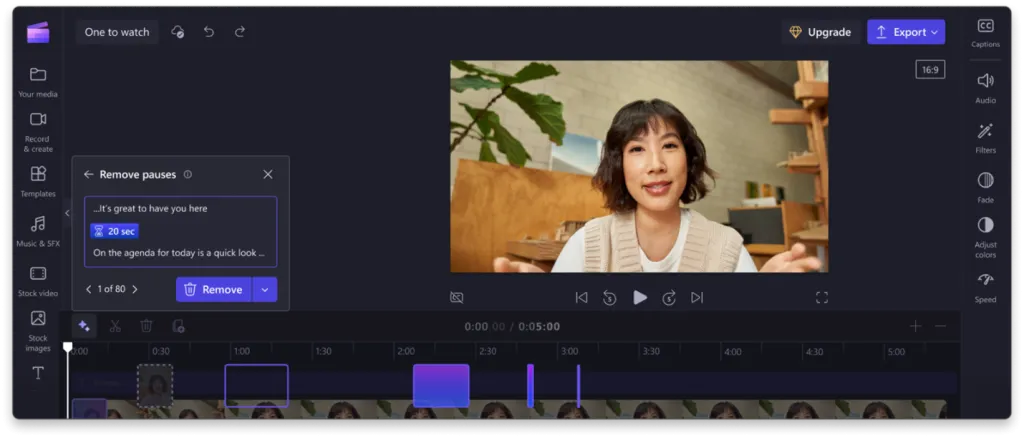The image size is (1024, 438).
Task: Collapse the left sidebar panel arrow
Action: coord(67,213)
